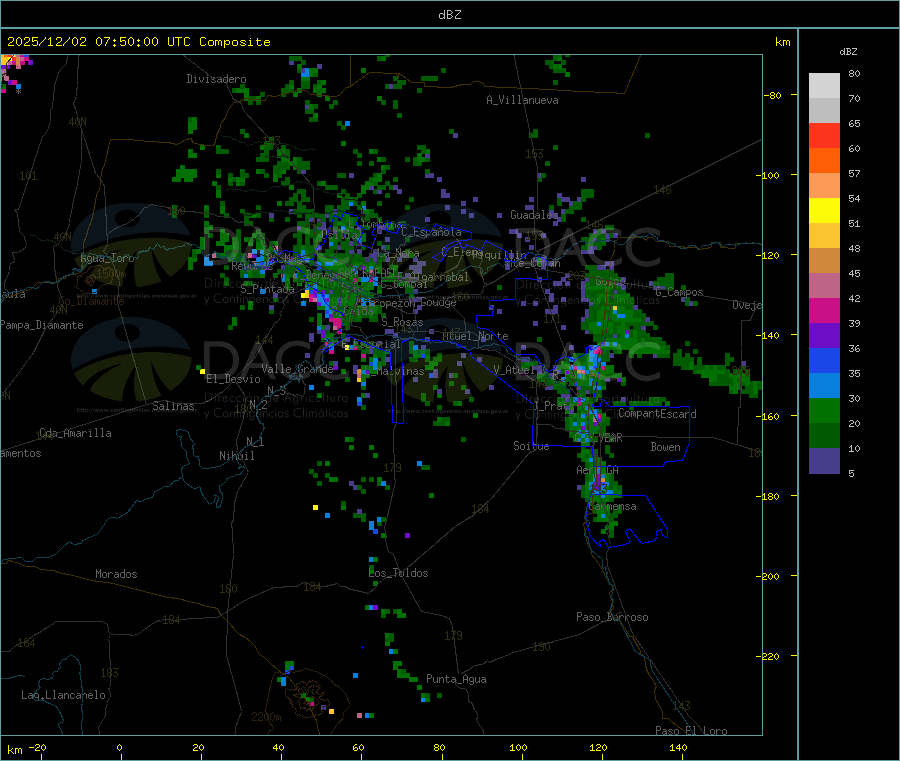This screenshot has width=900, height=761.
Task: Click the '100' tick on bottom axis
Action: click(518, 747)
